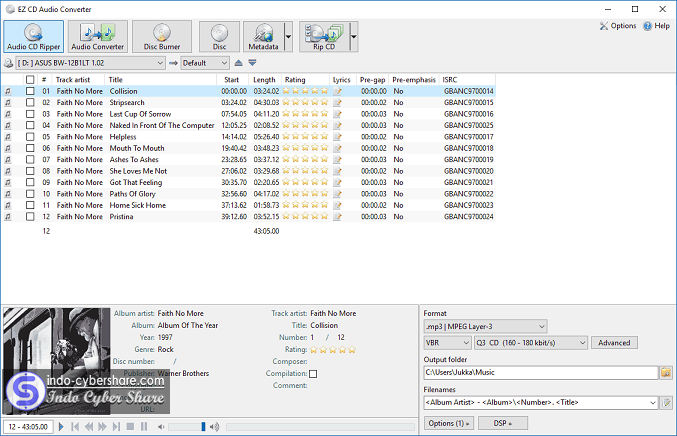The height and width of the screenshot is (436, 677).
Task: Pause playback
Action: (144, 427)
